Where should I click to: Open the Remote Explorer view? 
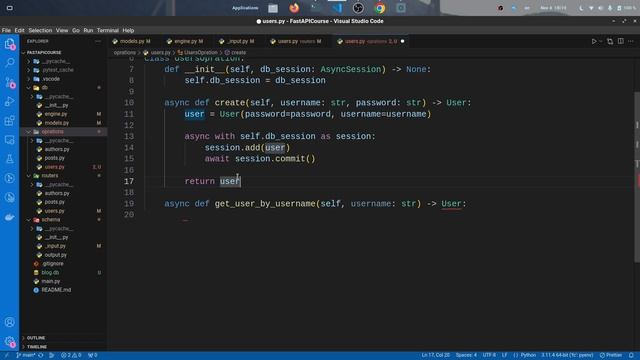9,140
